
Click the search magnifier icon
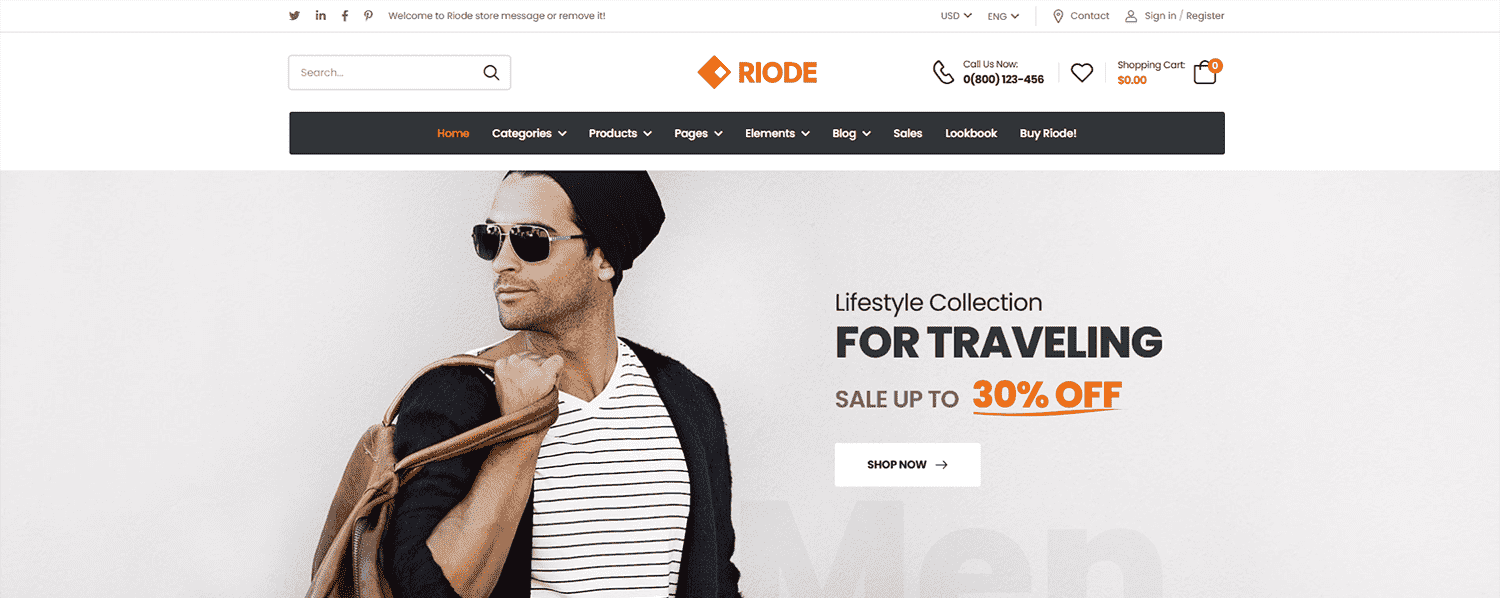pos(491,72)
